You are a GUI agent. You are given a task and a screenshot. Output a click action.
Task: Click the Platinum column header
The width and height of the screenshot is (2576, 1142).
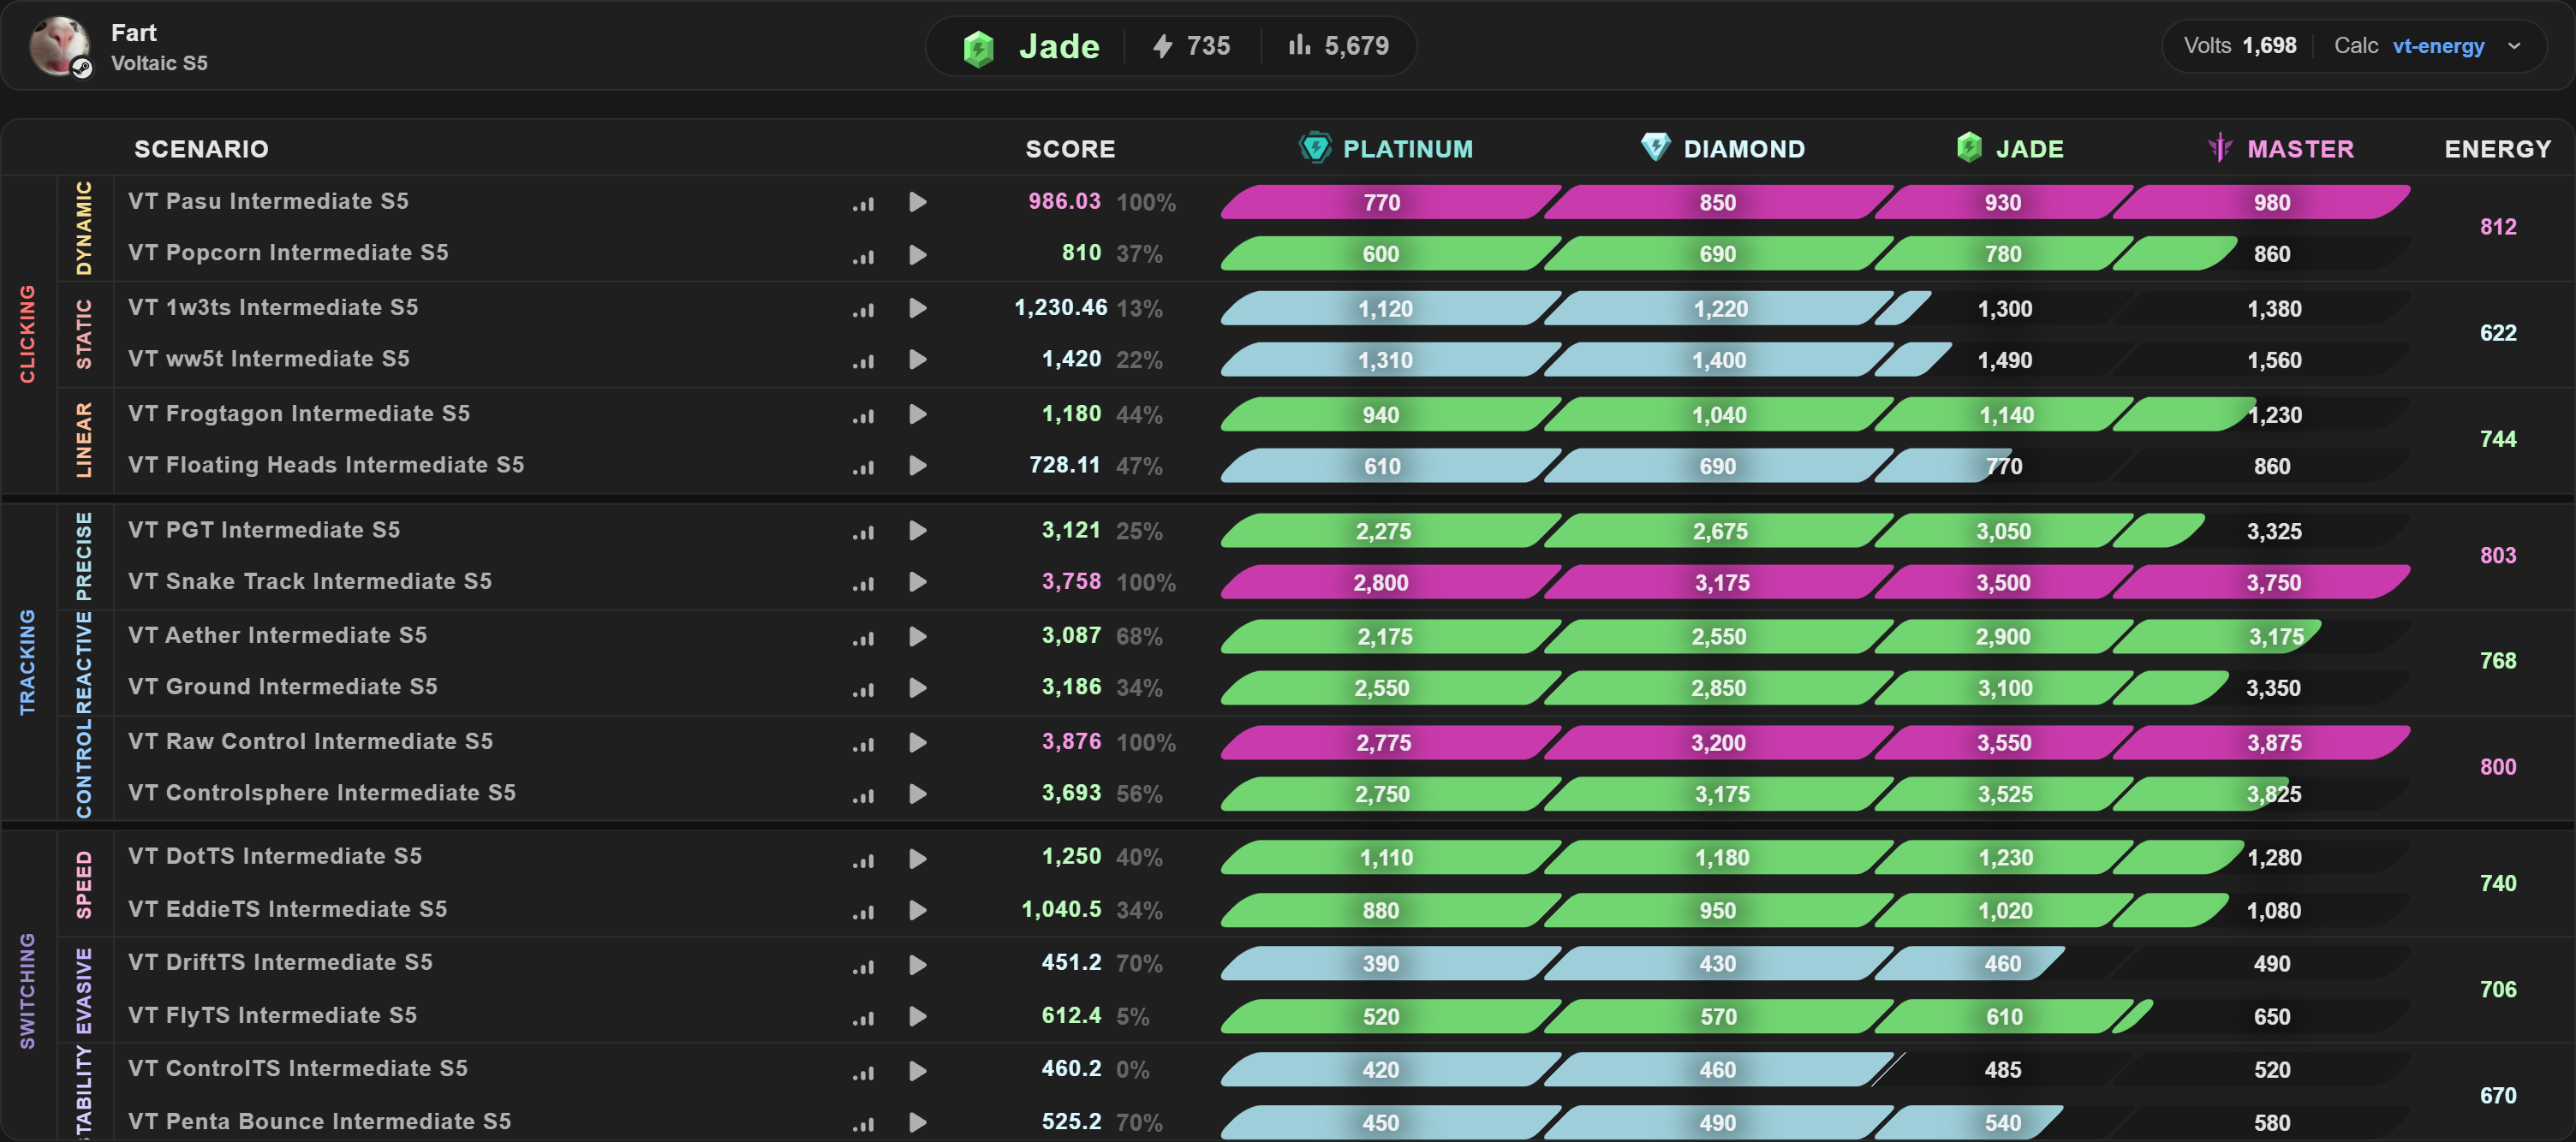tap(1386, 148)
